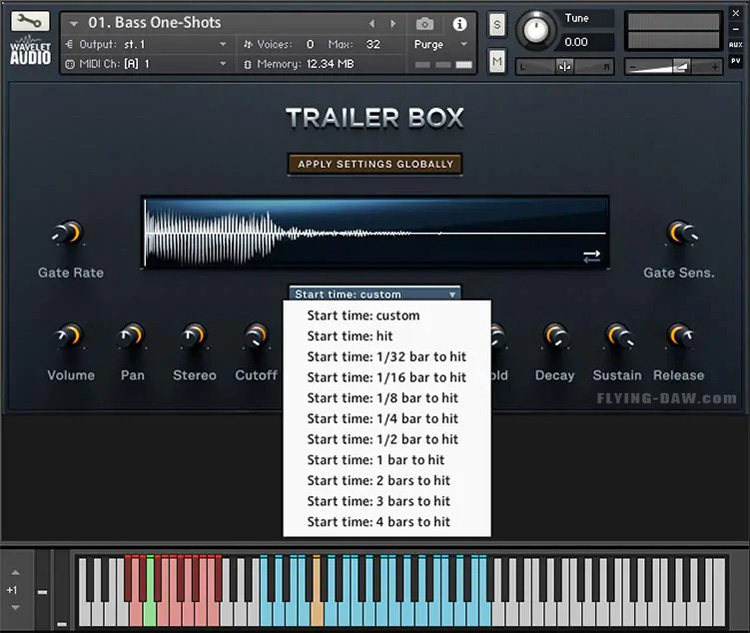Click the Gate Rate knob
The image size is (750, 633).
[69, 233]
